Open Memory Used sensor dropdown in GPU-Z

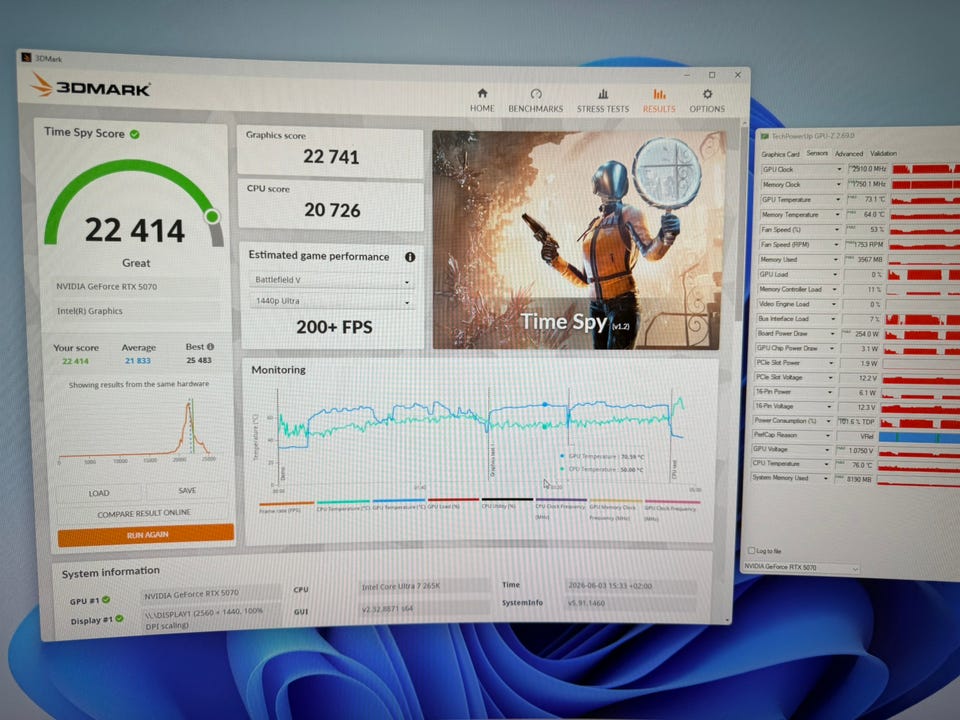tap(836, 260)
